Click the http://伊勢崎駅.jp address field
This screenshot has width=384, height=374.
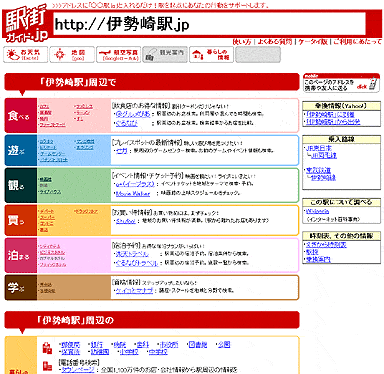(209, 24)
